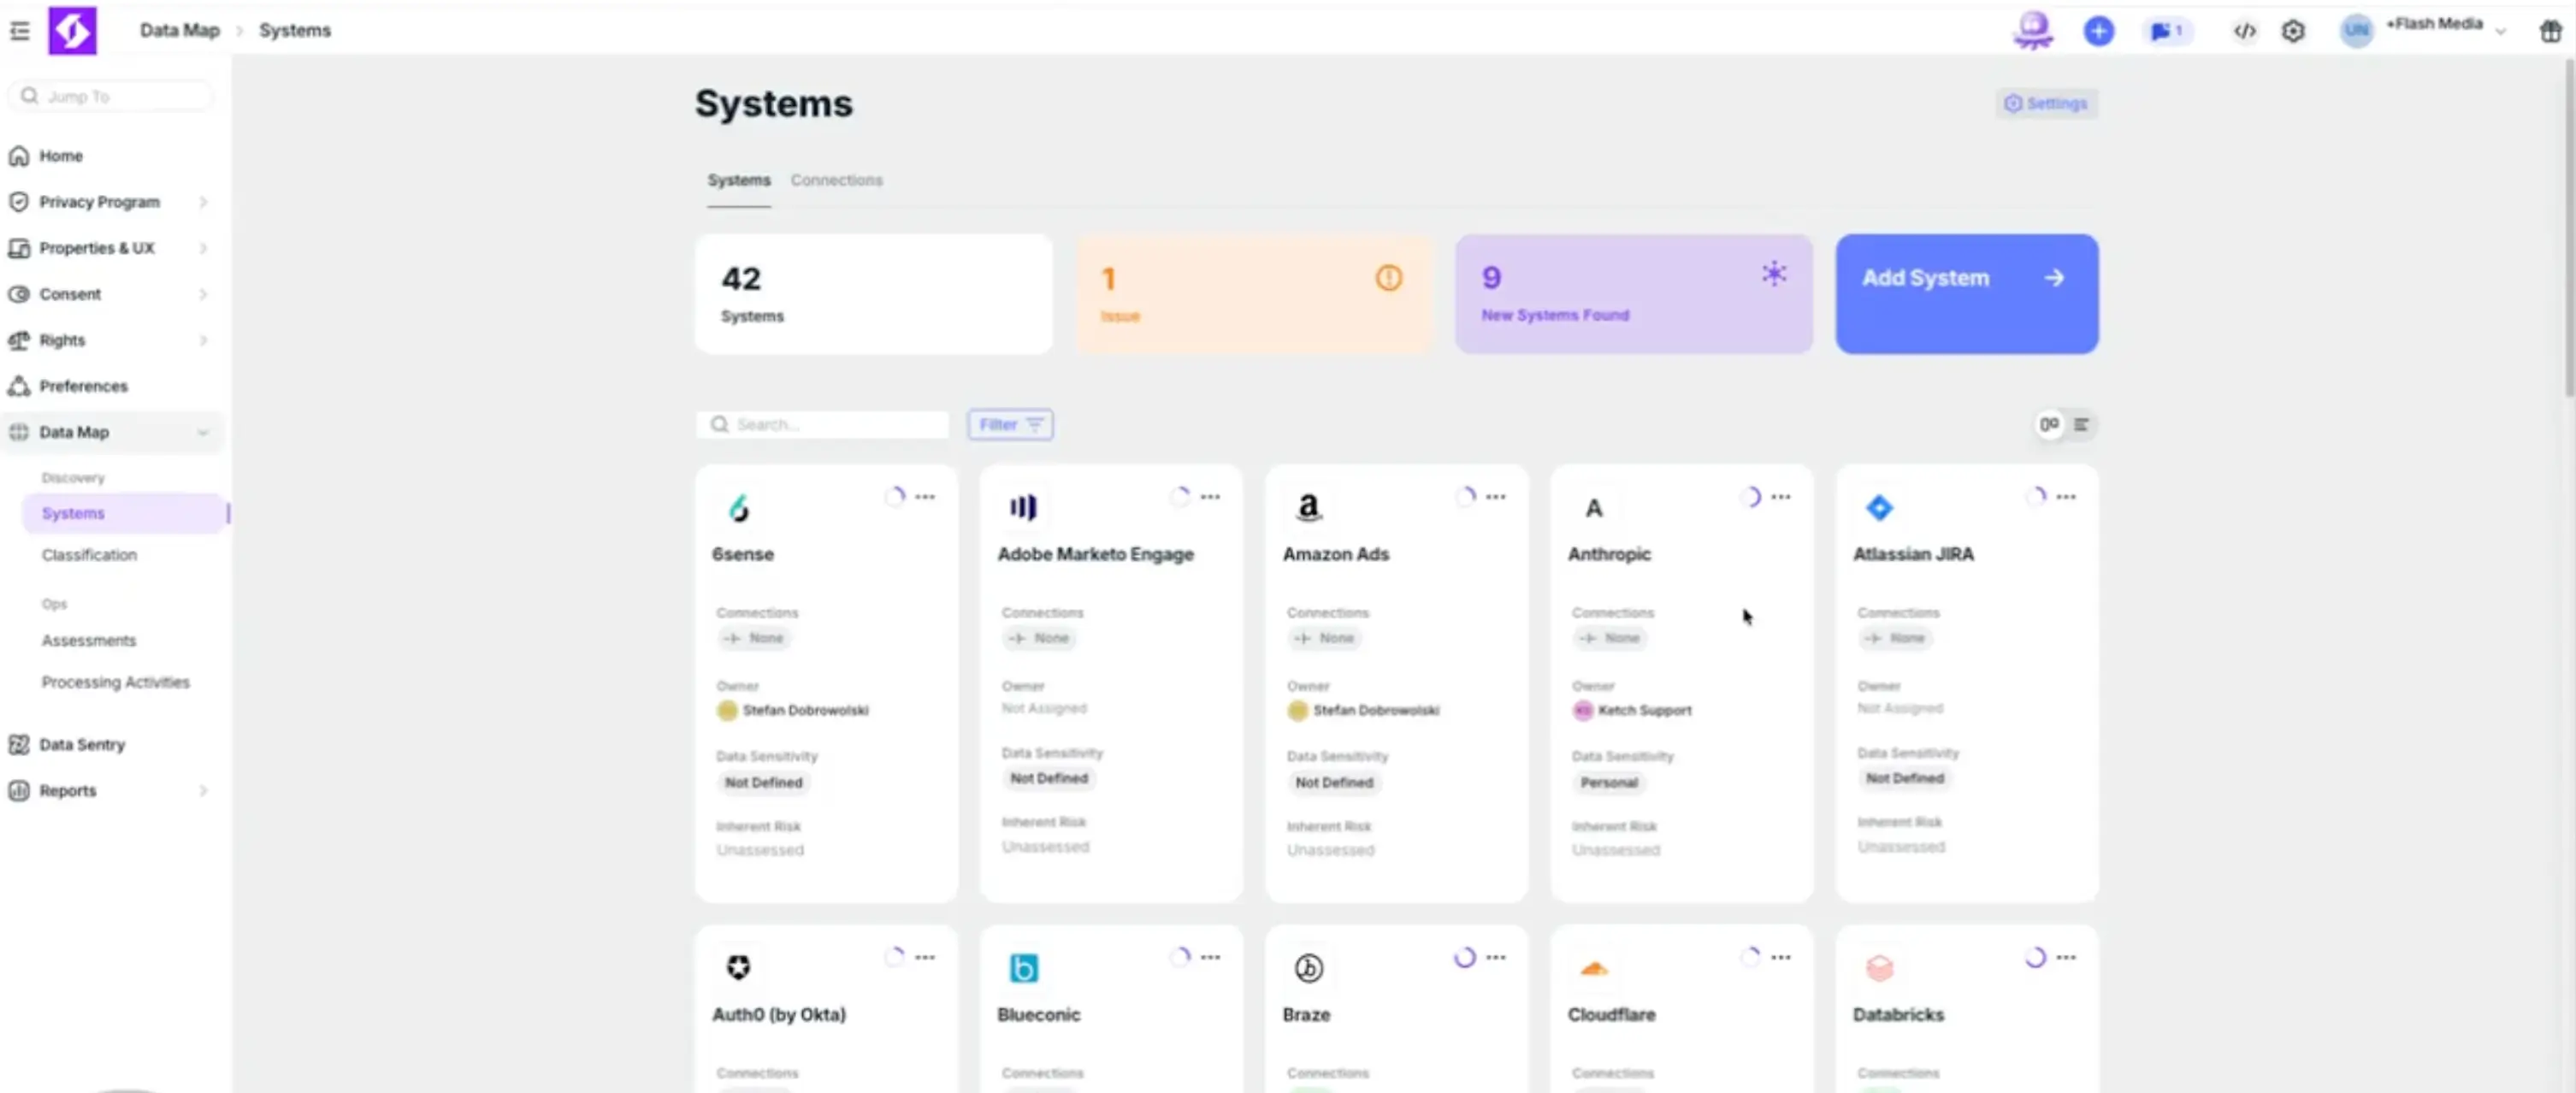Click the Amazon Ads logo icon
The width and height of the screenshot is (2576, 1093).
tap(1308, 508)
